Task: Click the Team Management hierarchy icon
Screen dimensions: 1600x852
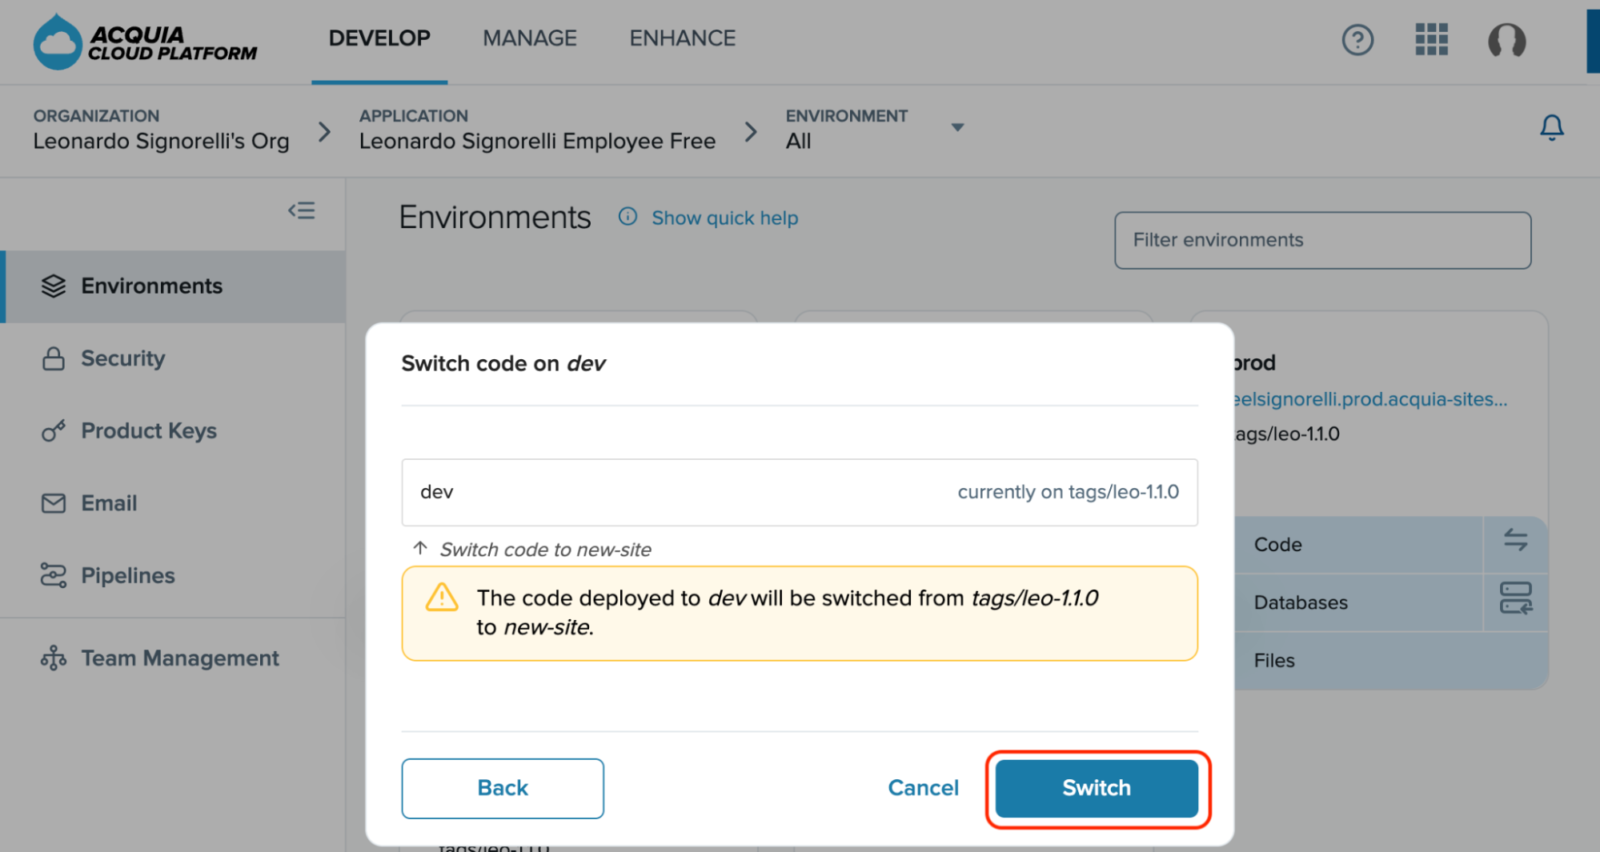Action: click(x=52, y=658)
